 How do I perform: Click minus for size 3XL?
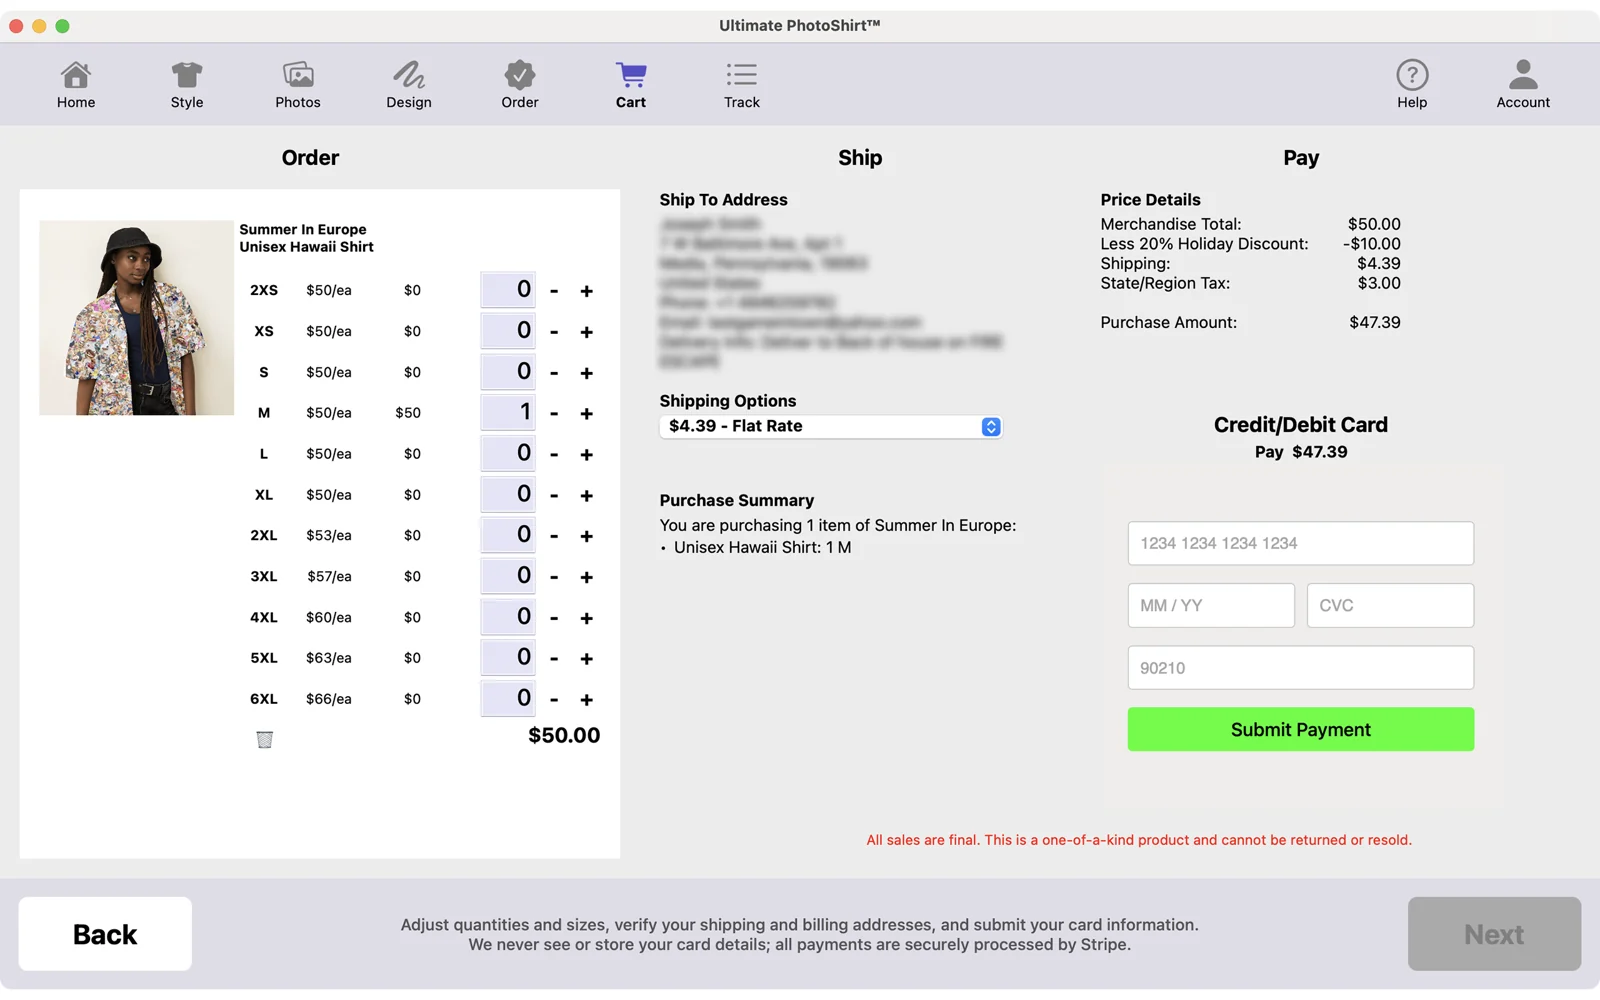[x=554, y=577]
